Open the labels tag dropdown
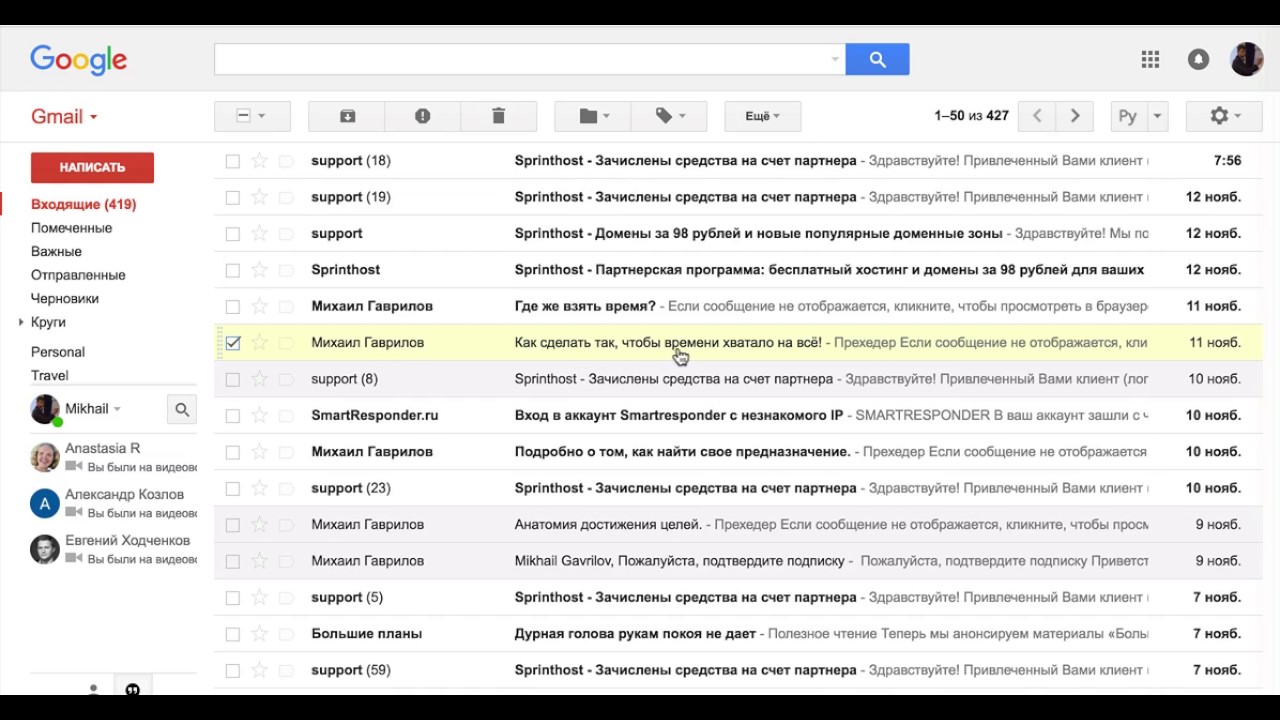The height and width of the screenshot is (720, 1280). point(669,116)
